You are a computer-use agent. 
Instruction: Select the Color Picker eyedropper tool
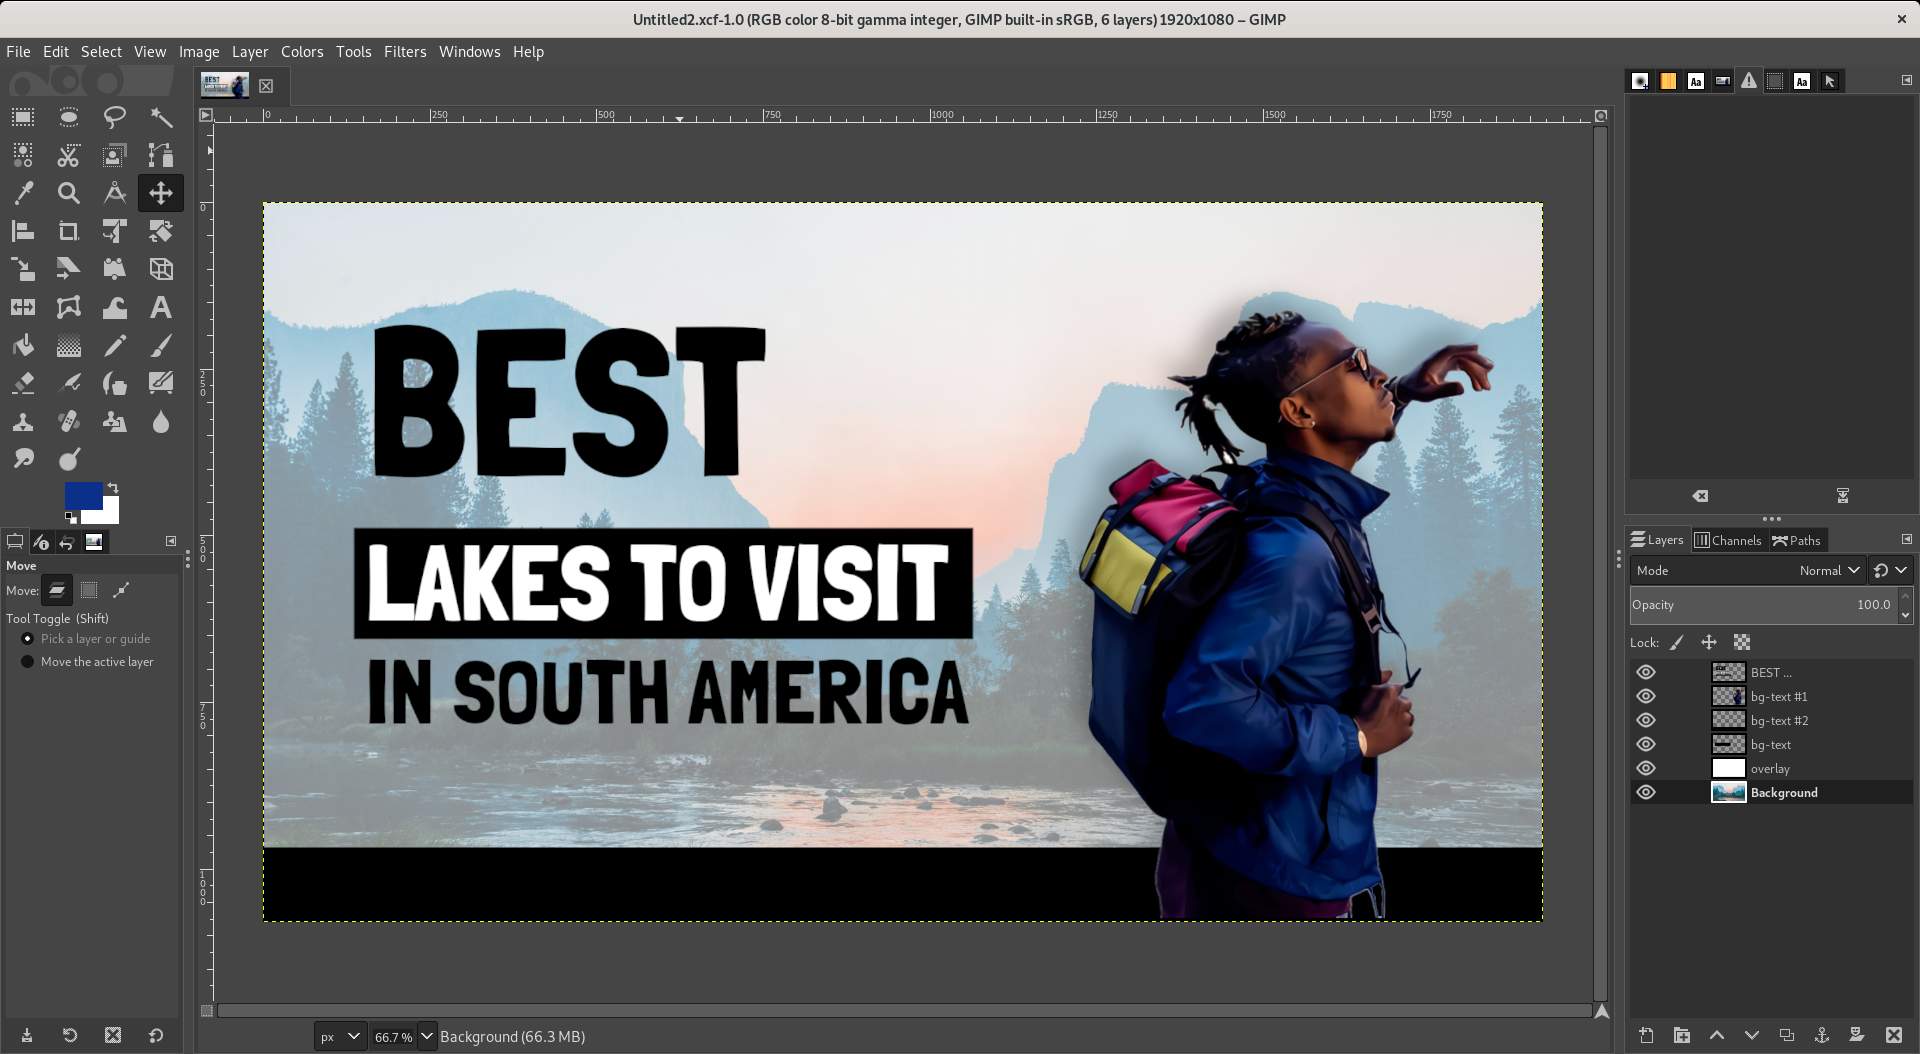tap(23, 193)
